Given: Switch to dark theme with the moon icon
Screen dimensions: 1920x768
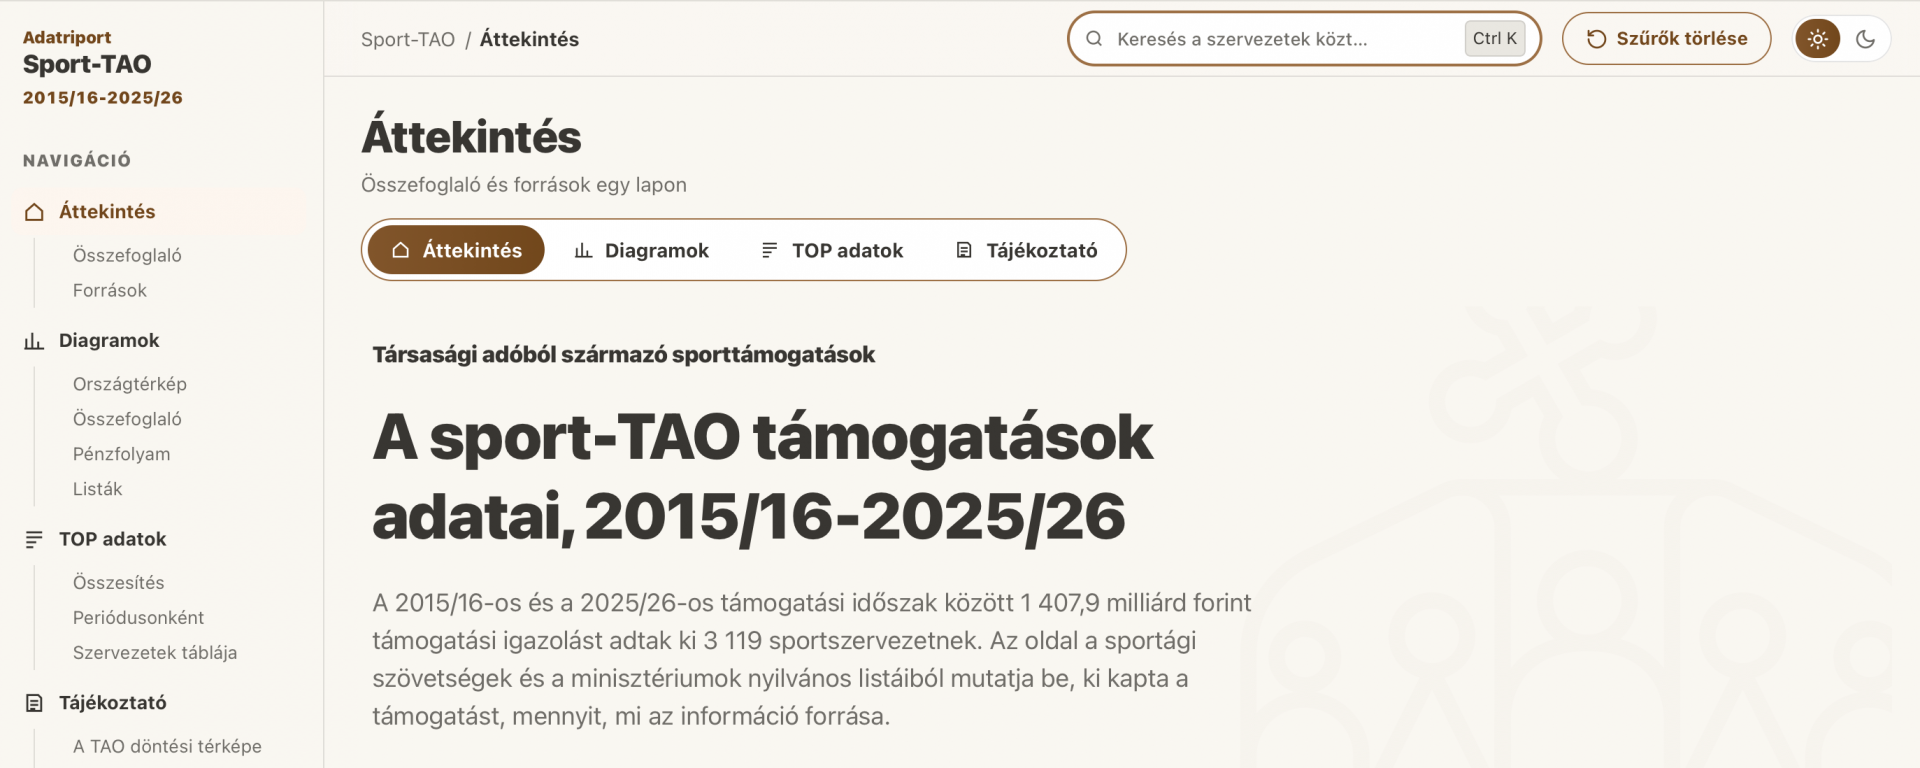Looking at the screenshot, I should tap(1865, 39).
